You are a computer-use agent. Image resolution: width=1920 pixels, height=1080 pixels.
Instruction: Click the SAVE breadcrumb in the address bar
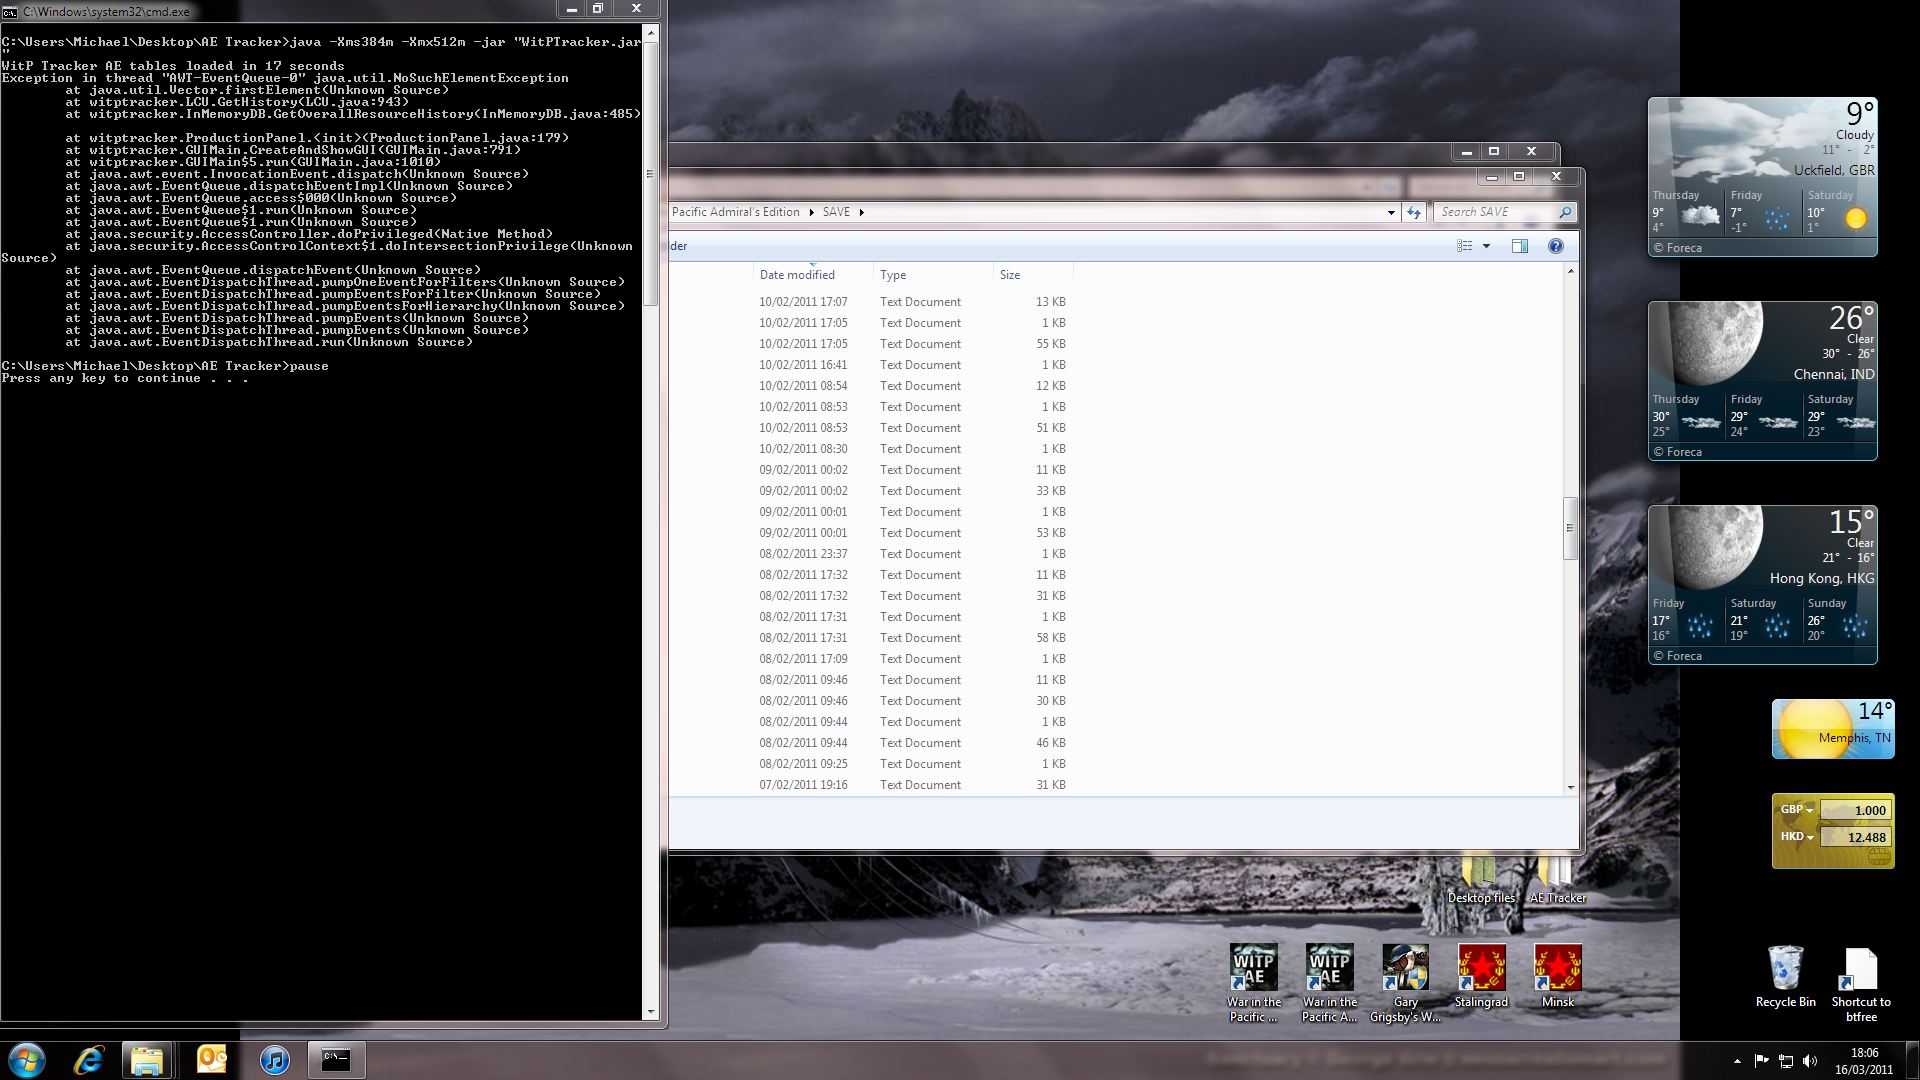836,212
